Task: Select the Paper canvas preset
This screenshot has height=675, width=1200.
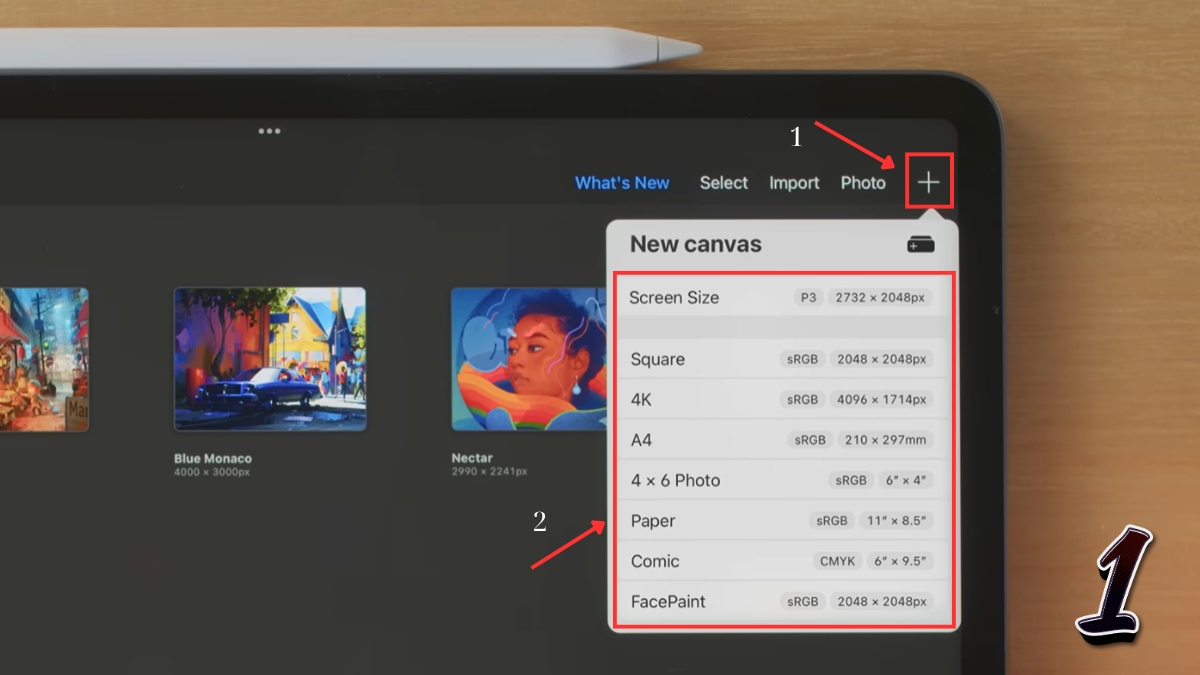Action: pos(783,521)
